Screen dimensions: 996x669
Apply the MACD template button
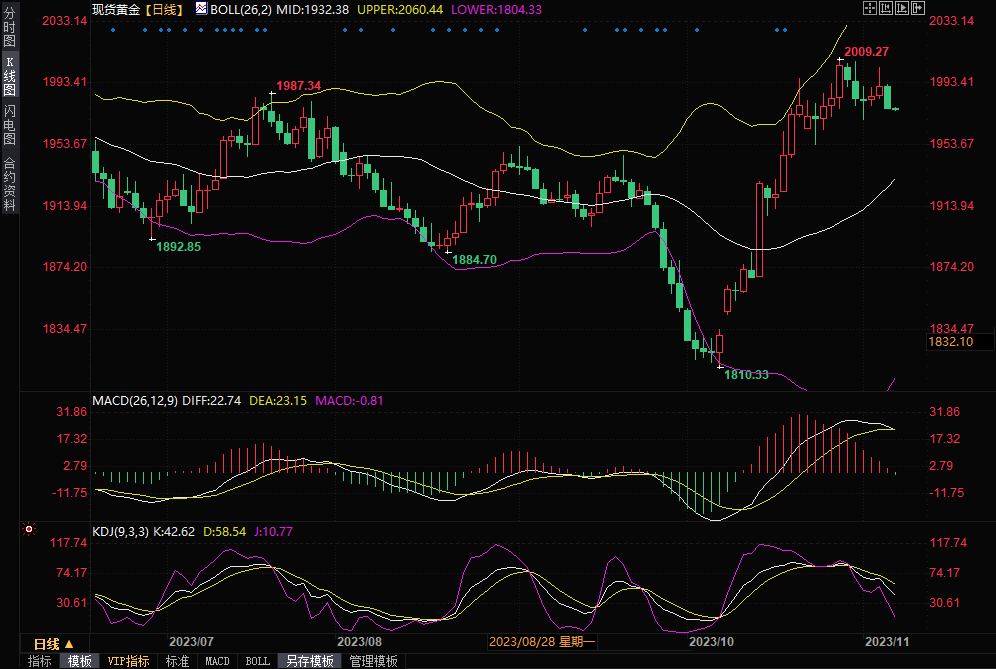pos(217,661)
